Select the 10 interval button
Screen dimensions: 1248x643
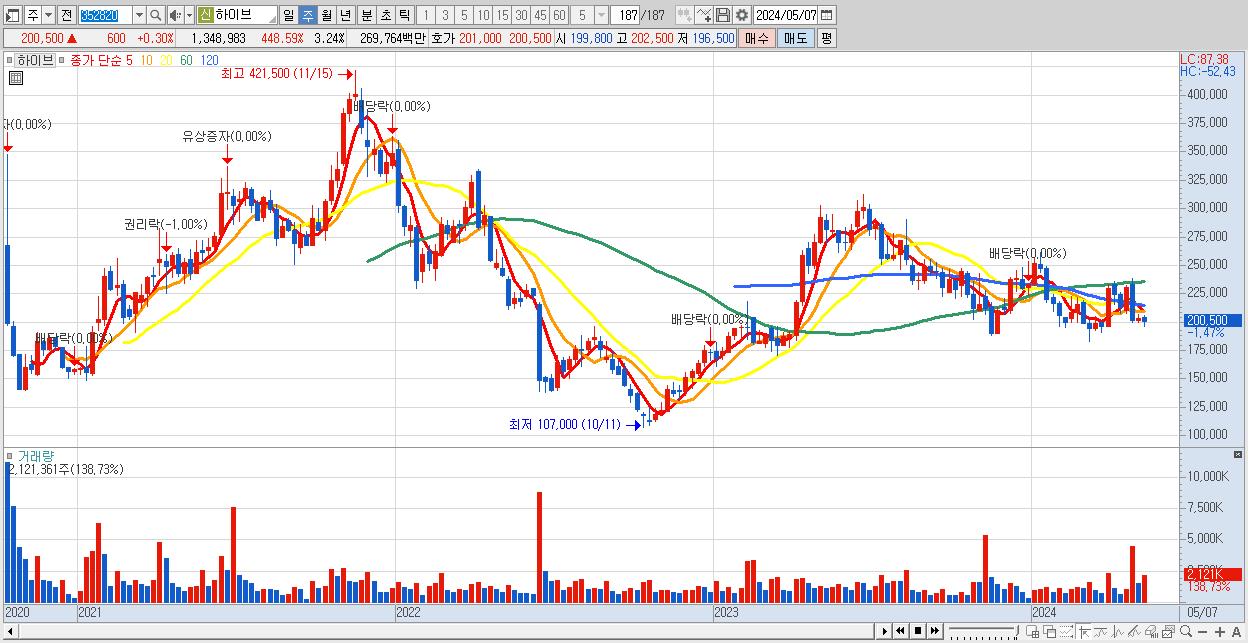[x=483, y=15]
